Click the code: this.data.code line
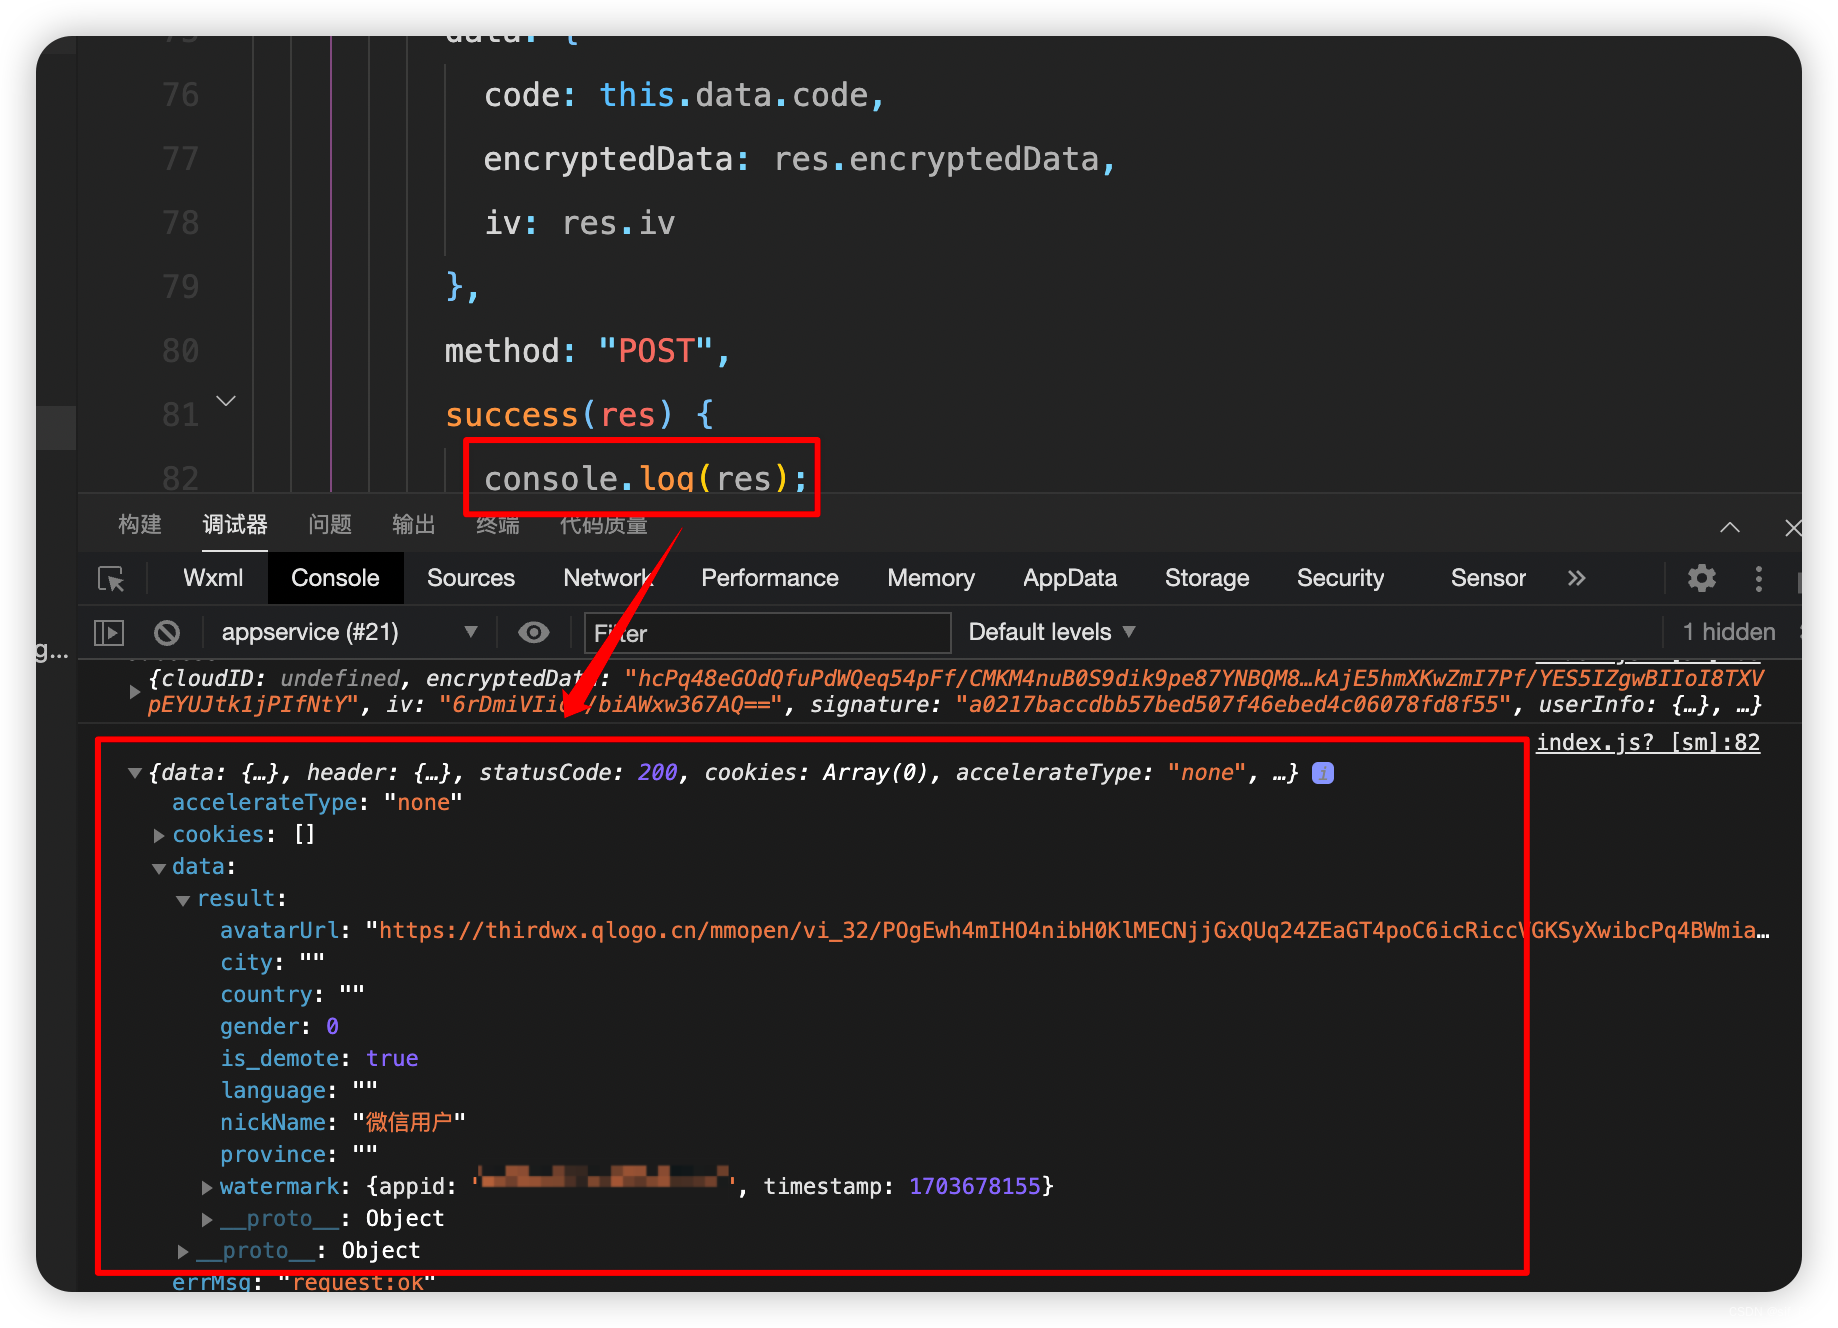 coord(684,95)
